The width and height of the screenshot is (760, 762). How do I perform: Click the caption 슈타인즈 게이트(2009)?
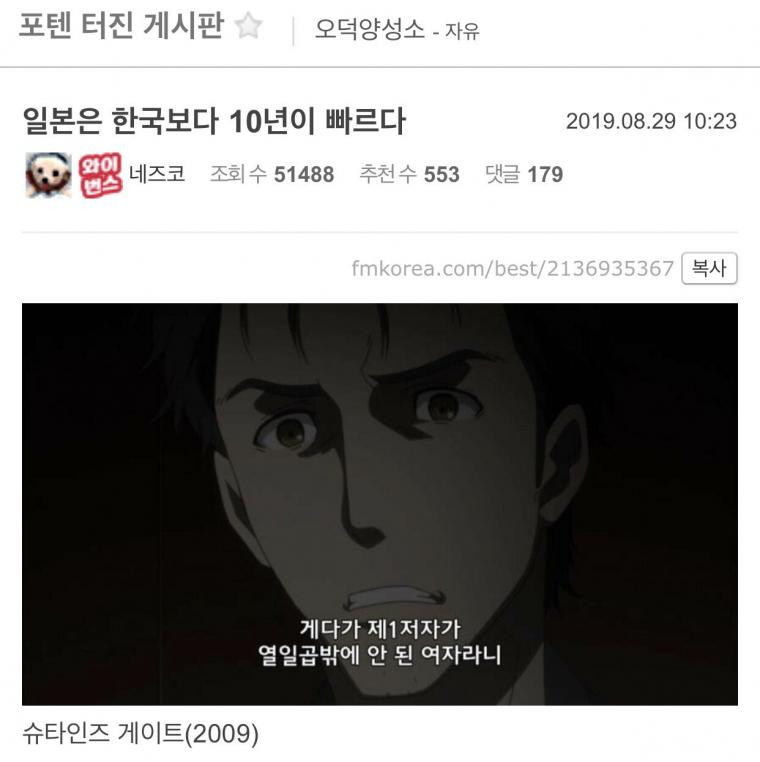(140, 733)
